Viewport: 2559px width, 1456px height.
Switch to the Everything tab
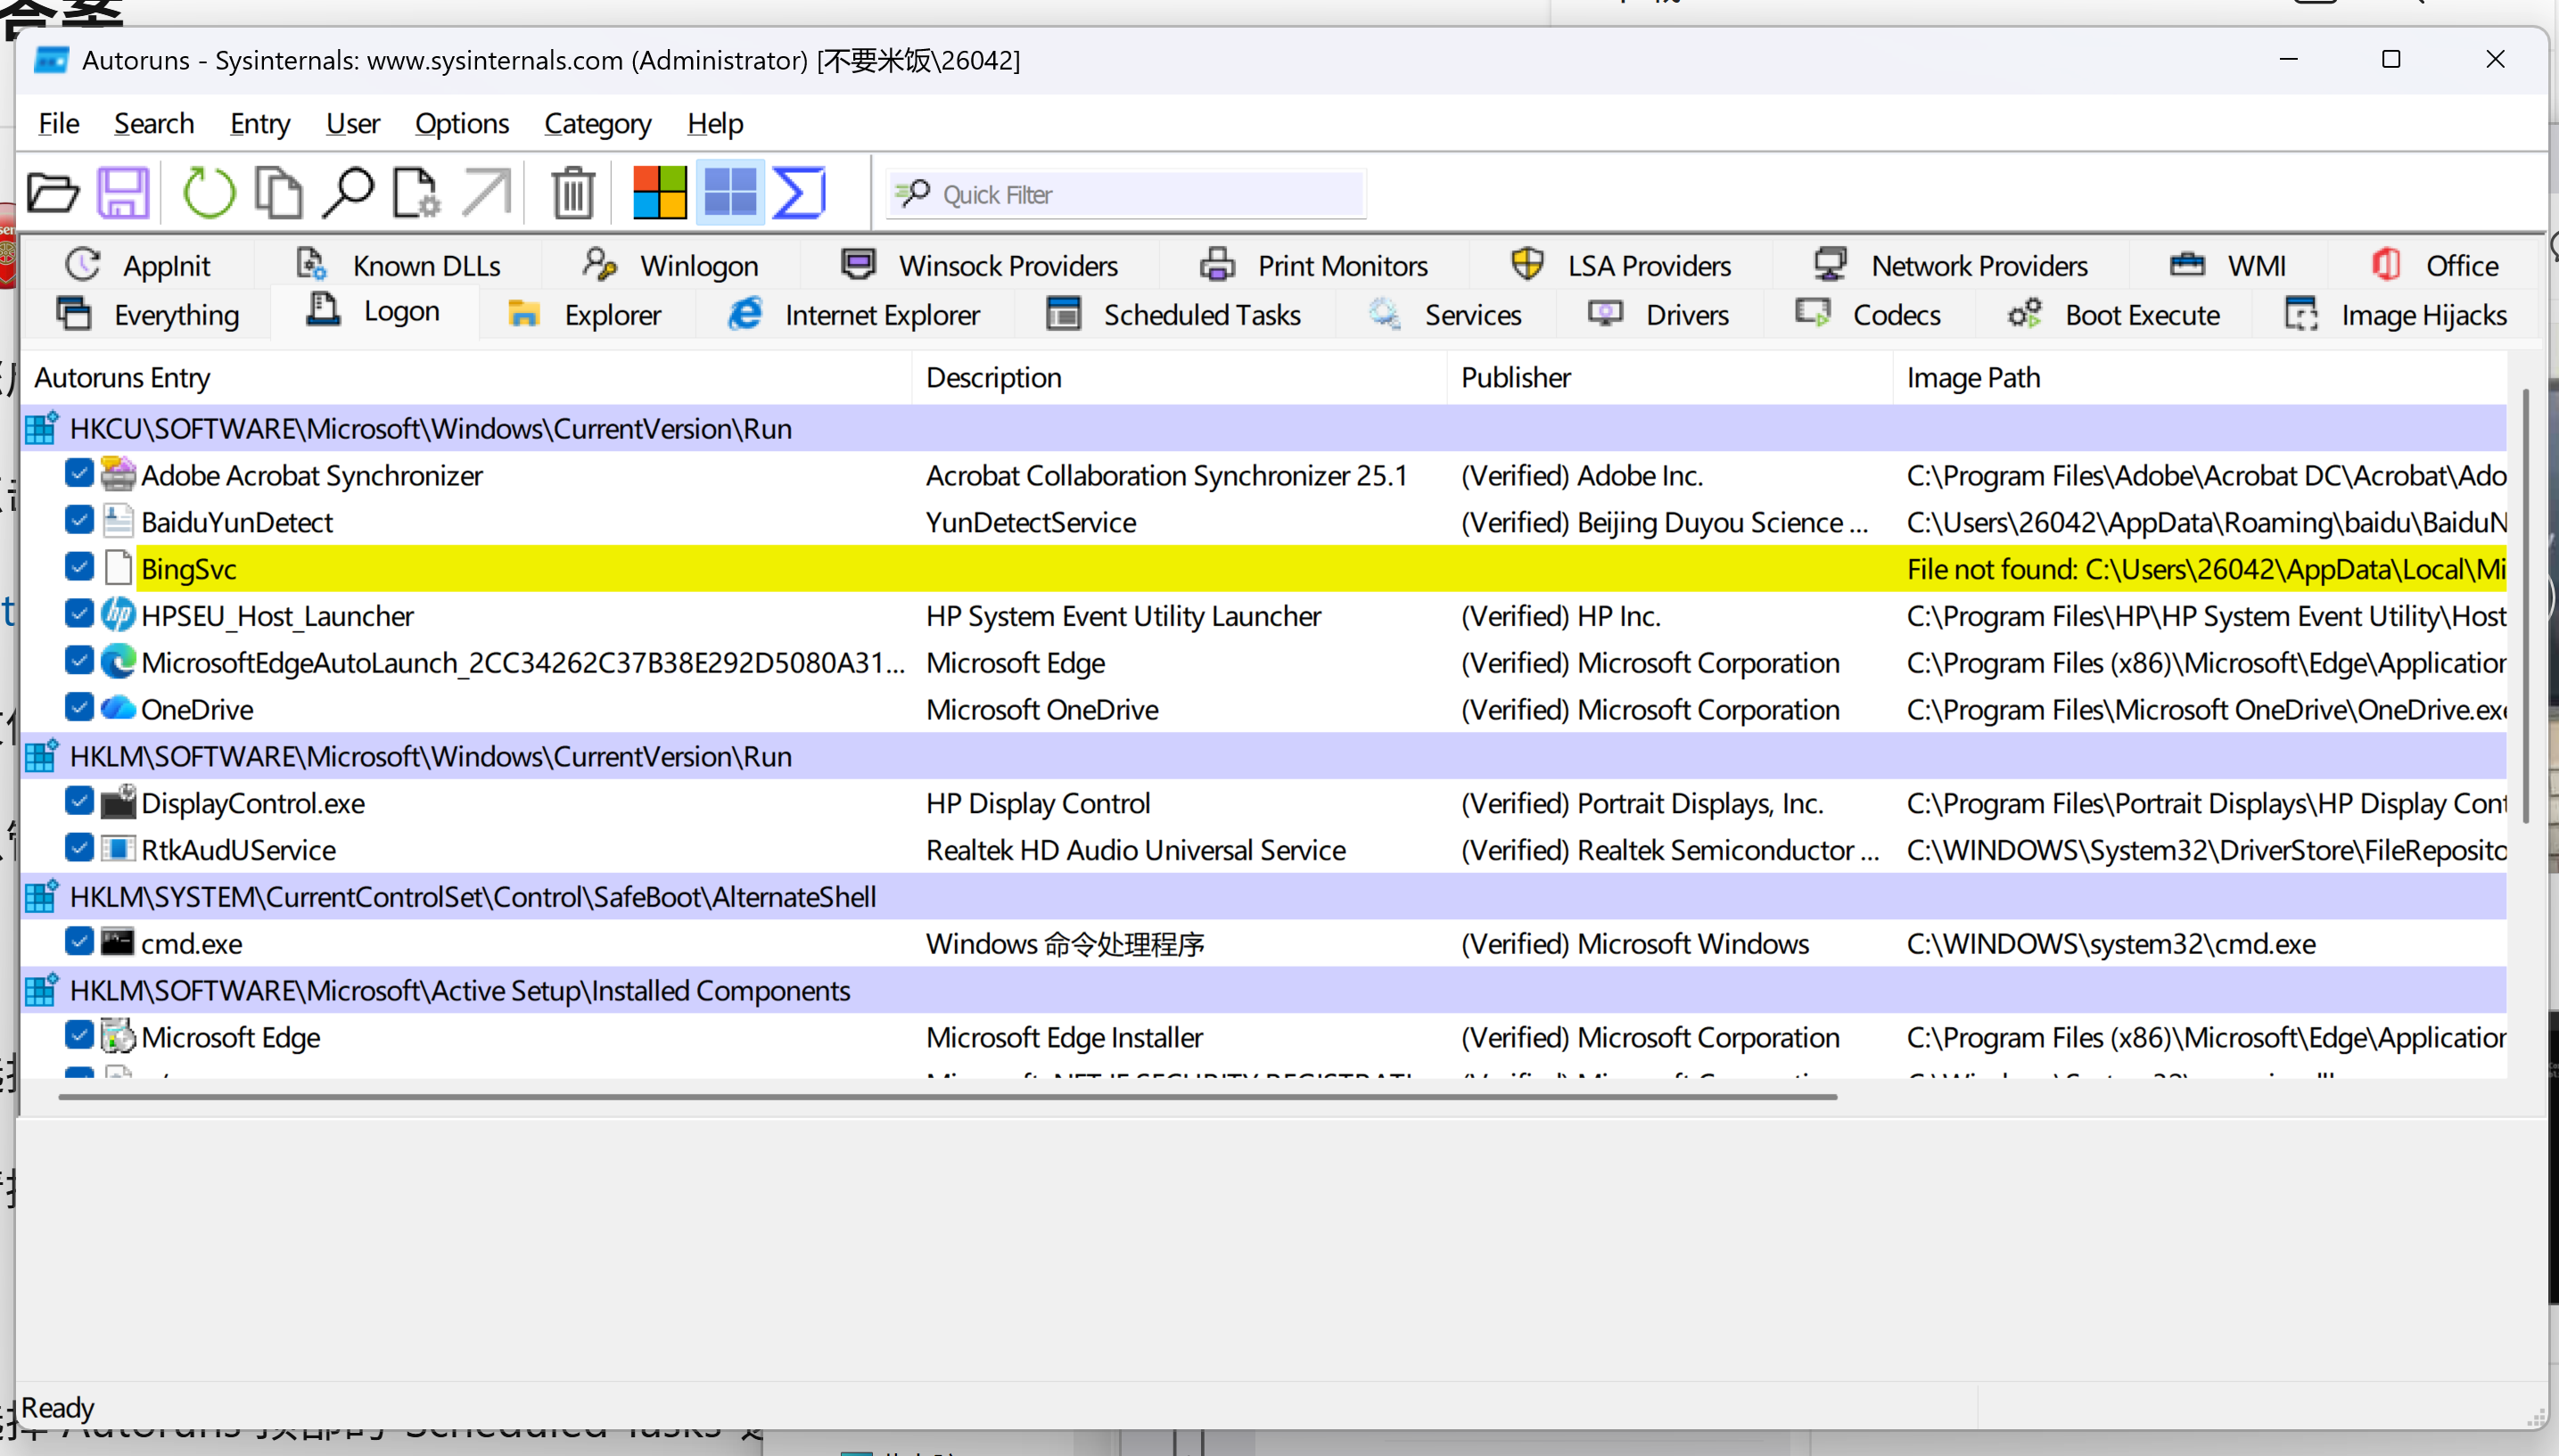(148, 315)
